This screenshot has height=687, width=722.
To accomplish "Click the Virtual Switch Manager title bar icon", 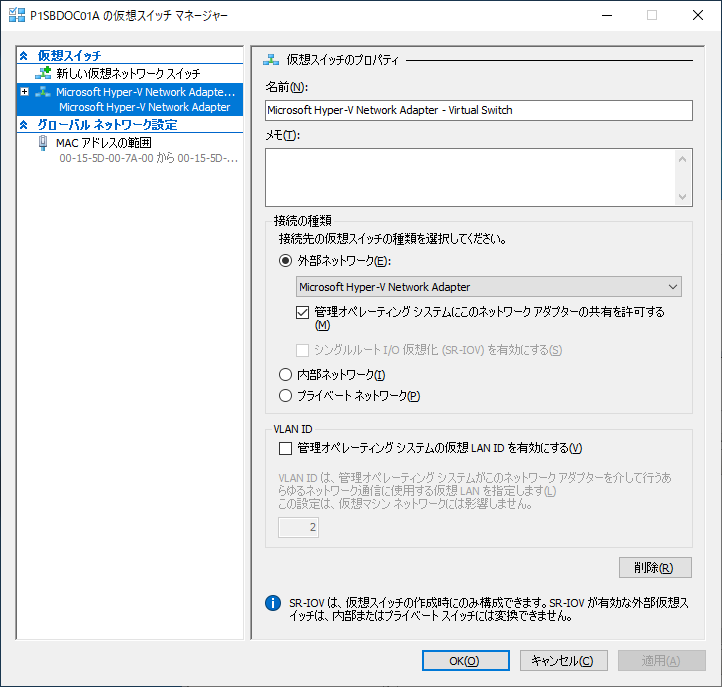I will pyautogui.click(x=17, y=15).
